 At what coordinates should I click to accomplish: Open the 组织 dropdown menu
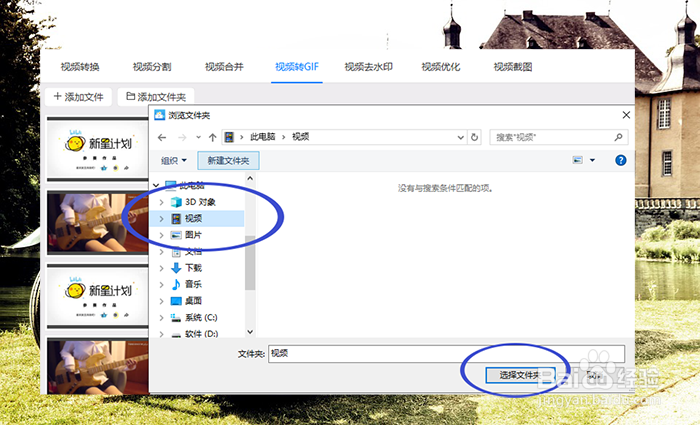tap(174, 161)
